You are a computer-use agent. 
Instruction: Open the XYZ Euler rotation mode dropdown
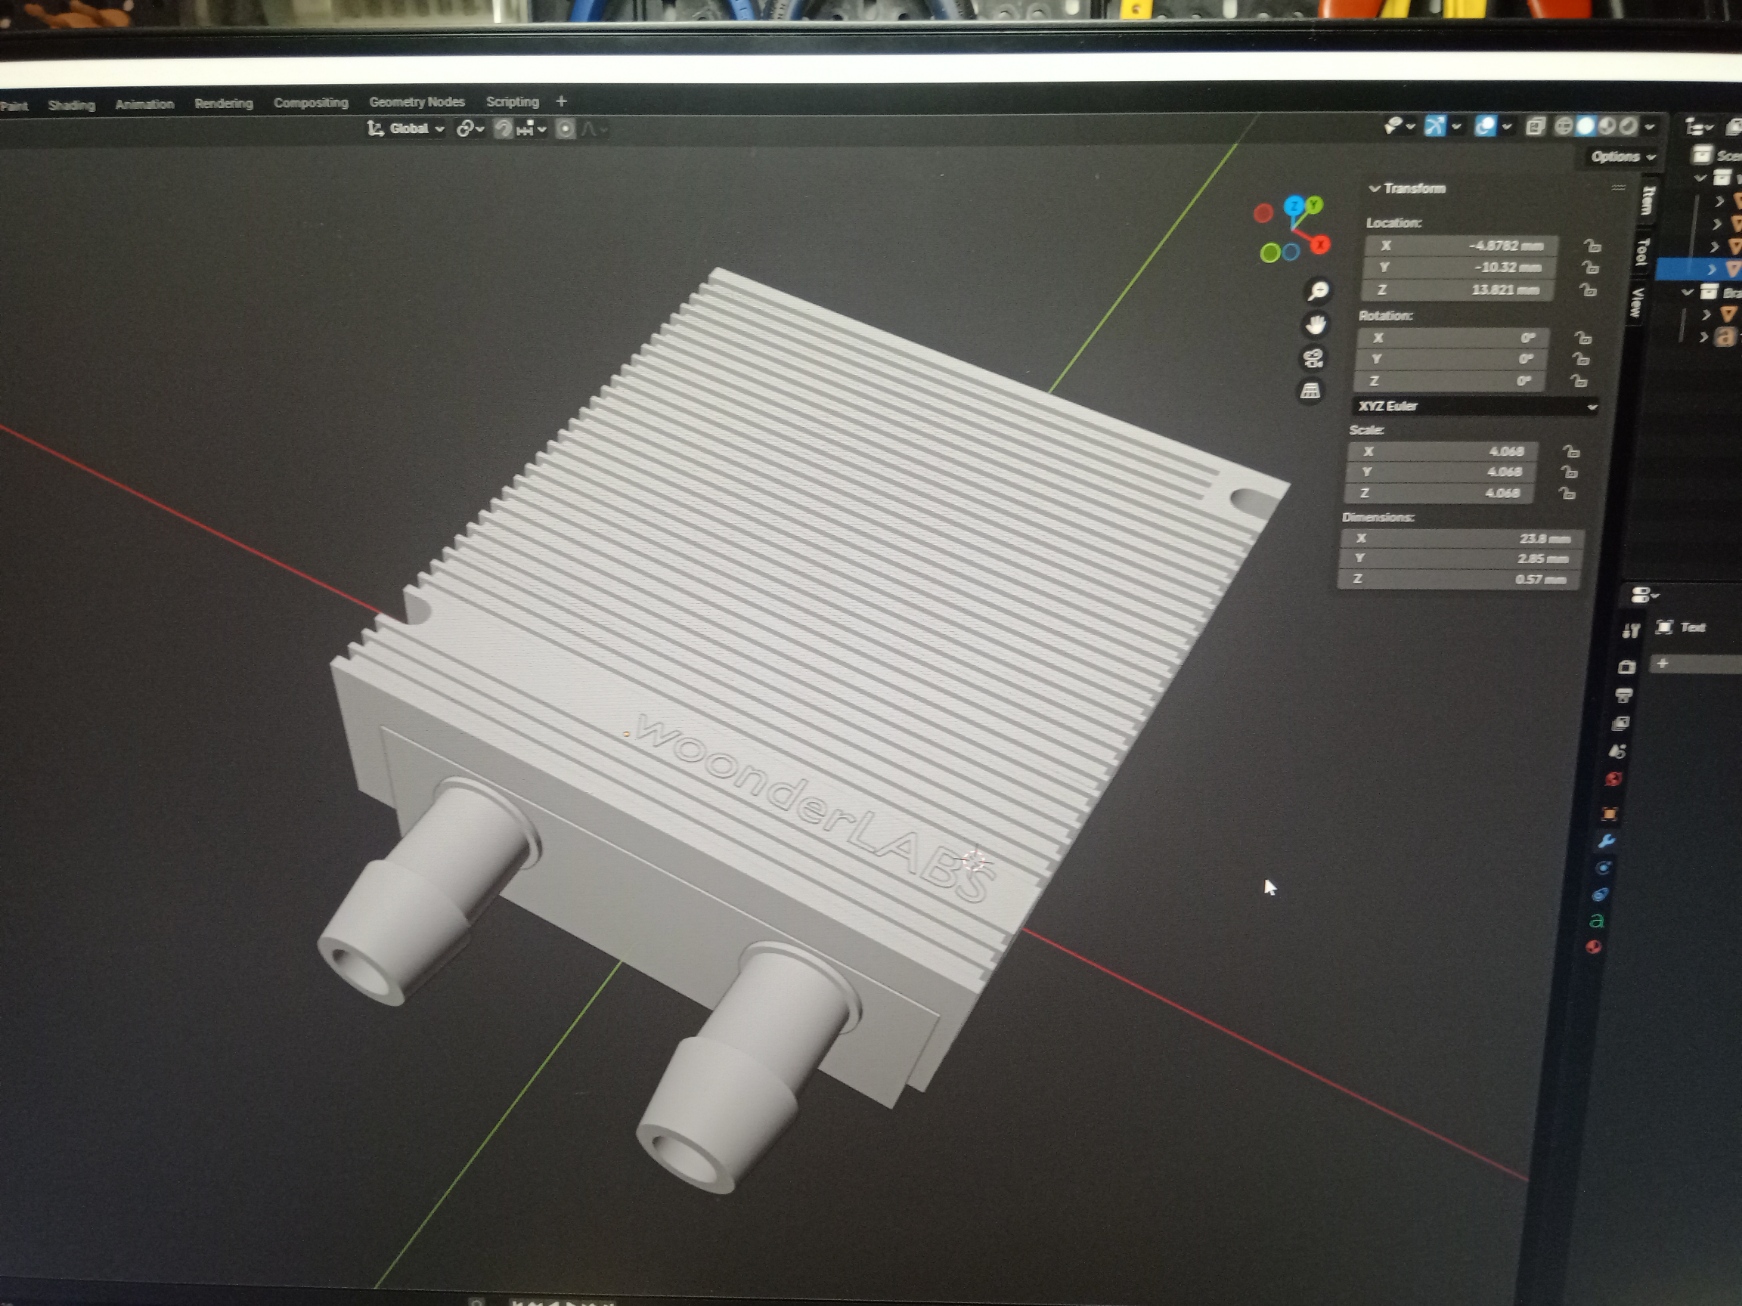(x=1474, y=406)
